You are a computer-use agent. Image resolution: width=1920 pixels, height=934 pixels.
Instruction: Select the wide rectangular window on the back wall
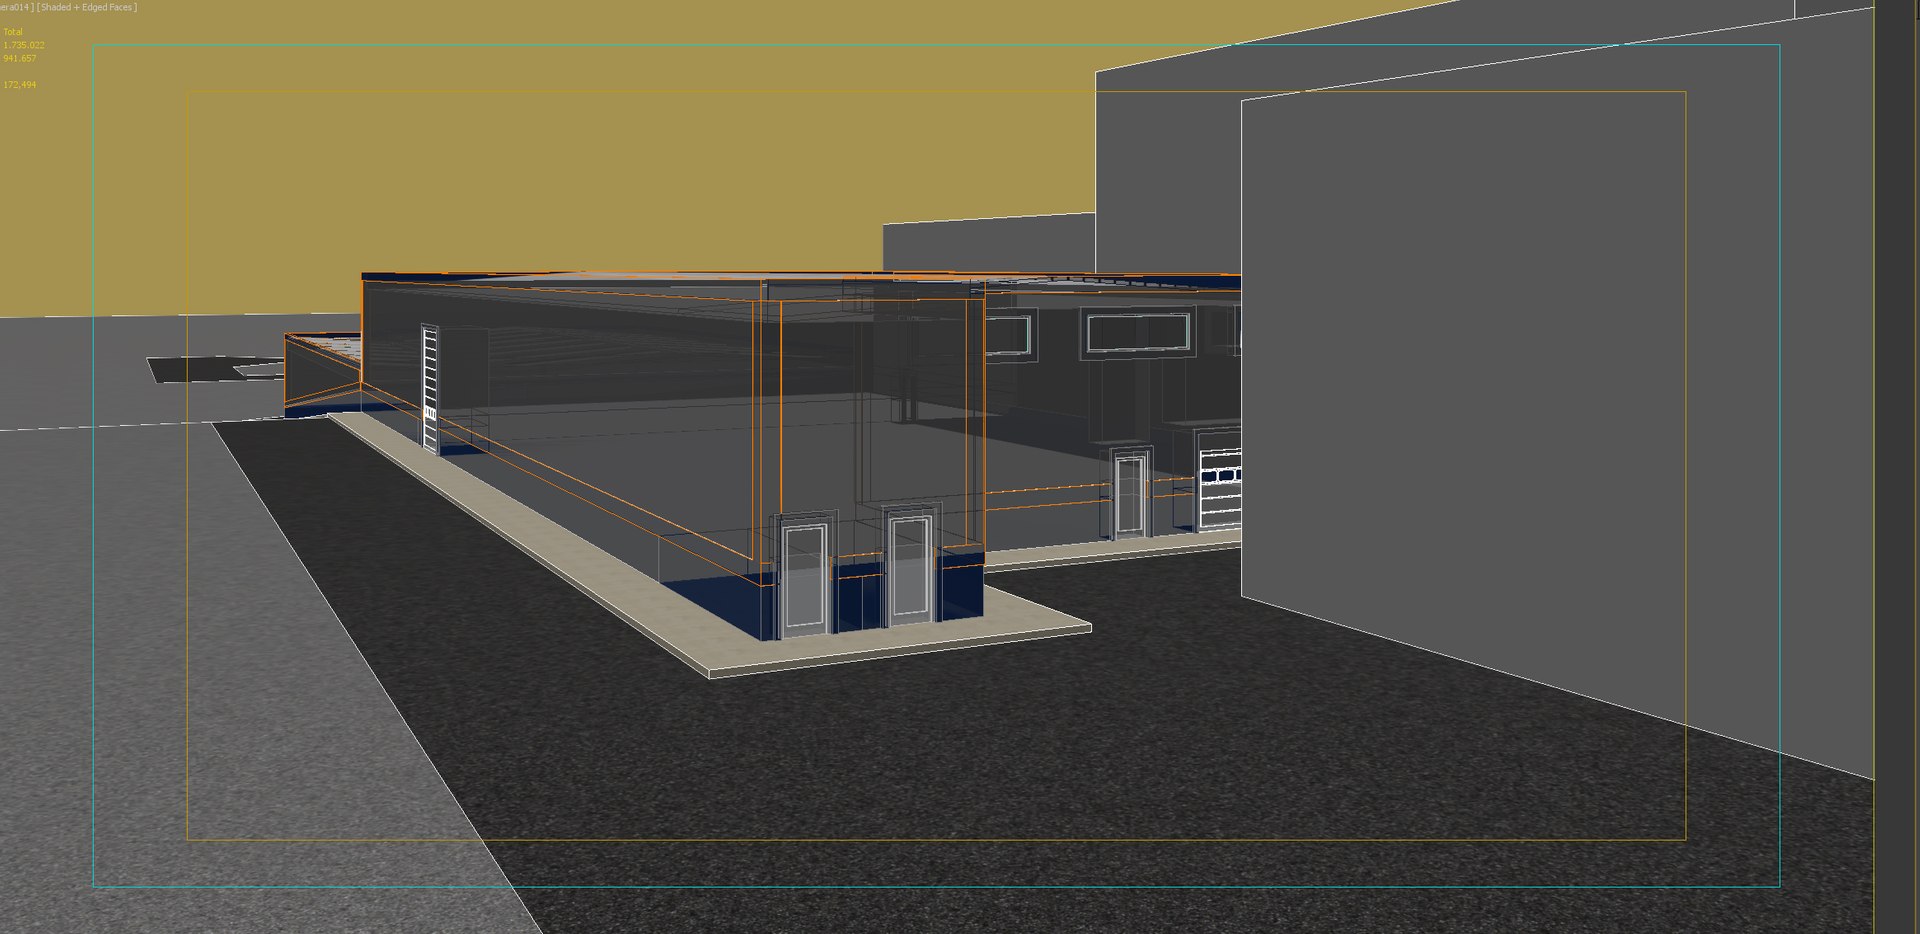(x=1137, y=333)
